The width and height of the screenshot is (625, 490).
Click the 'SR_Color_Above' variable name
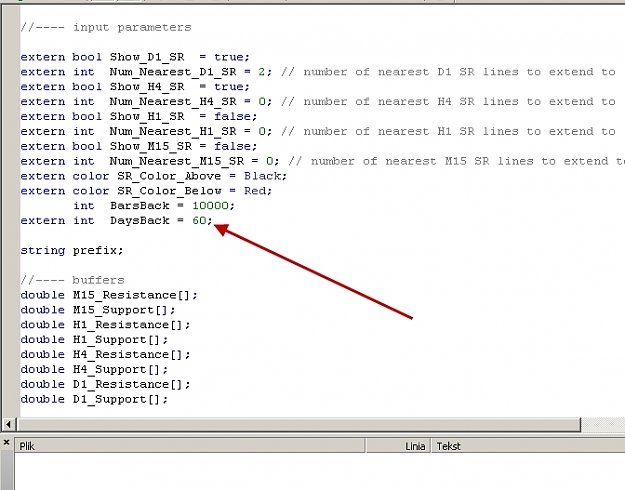(169, 176)
